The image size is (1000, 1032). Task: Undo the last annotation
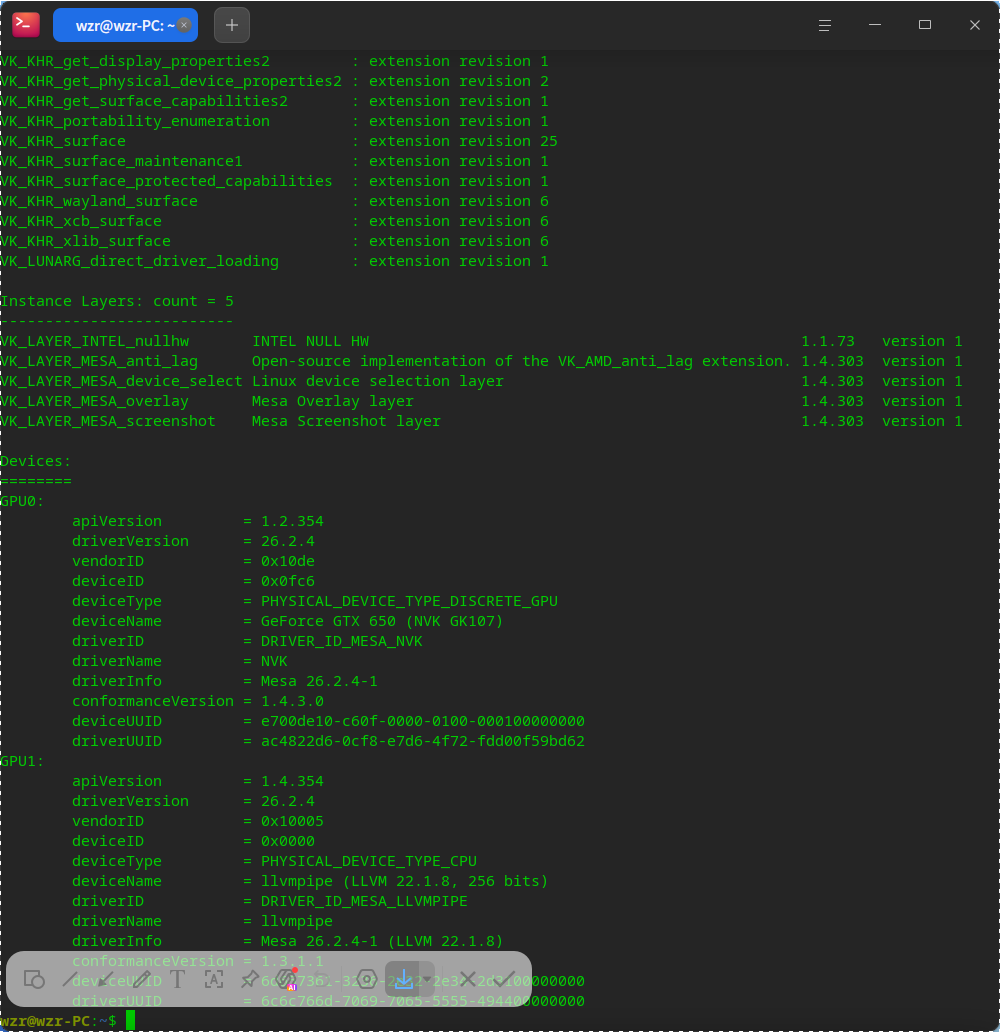pyautogui.click(x=321, y=979)
